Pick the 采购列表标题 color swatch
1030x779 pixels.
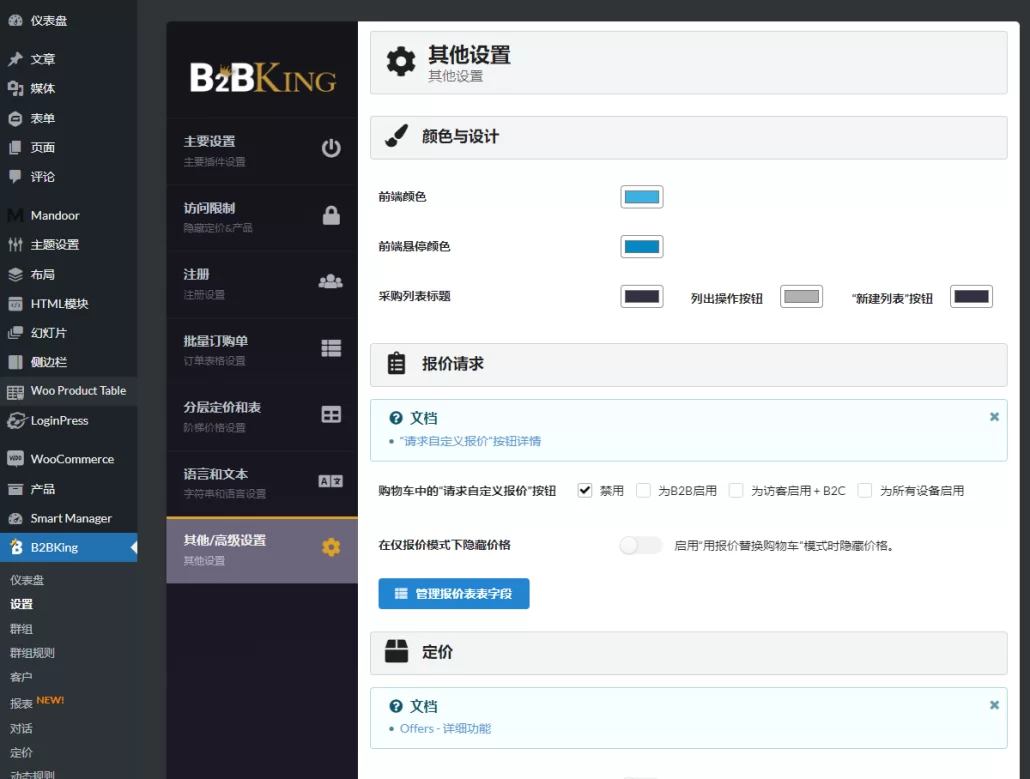click(x=642, y=296)
